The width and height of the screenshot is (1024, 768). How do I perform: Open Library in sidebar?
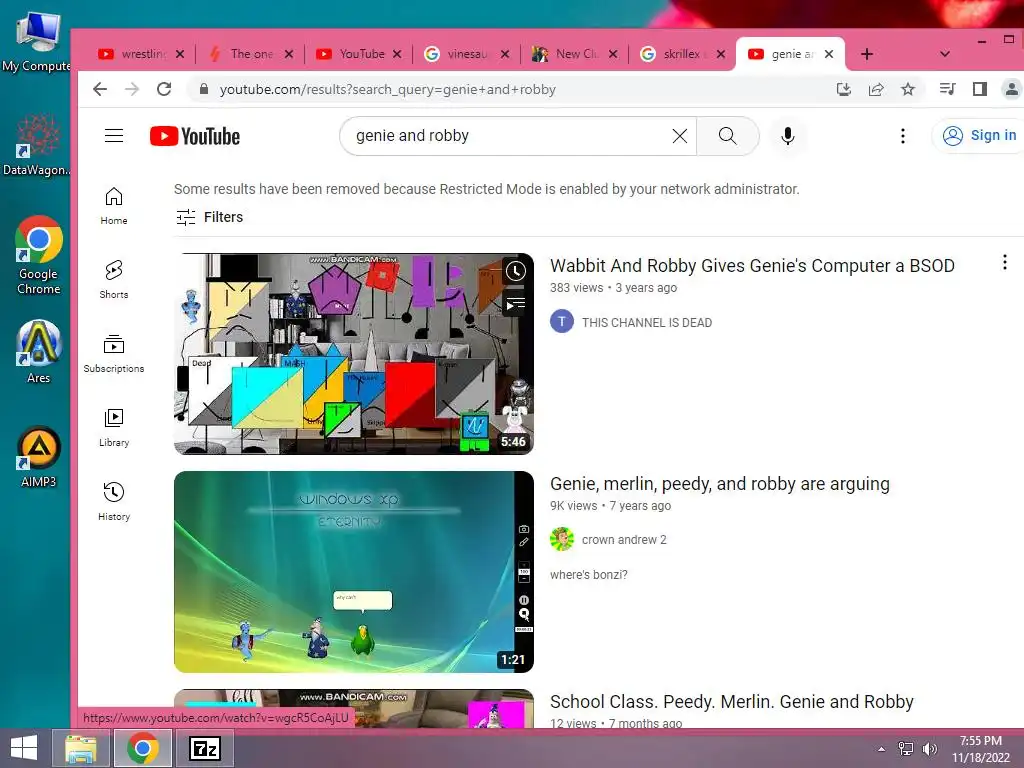tap(114, 428)
